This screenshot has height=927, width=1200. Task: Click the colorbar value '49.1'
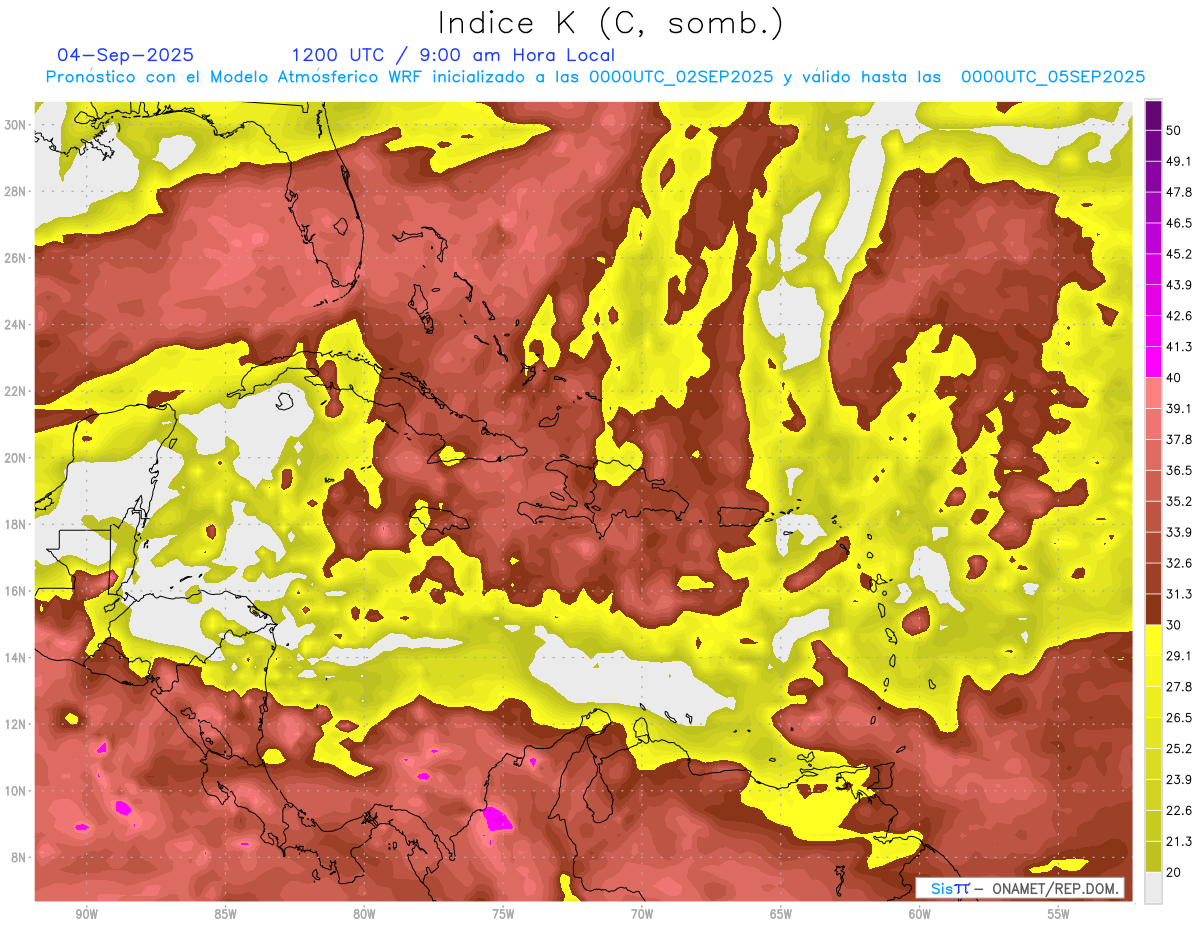1178,161
